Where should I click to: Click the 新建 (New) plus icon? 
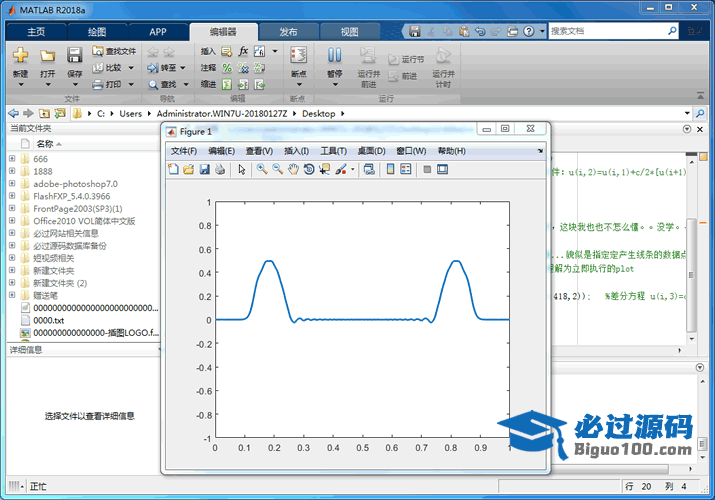(x=21, y=55)
